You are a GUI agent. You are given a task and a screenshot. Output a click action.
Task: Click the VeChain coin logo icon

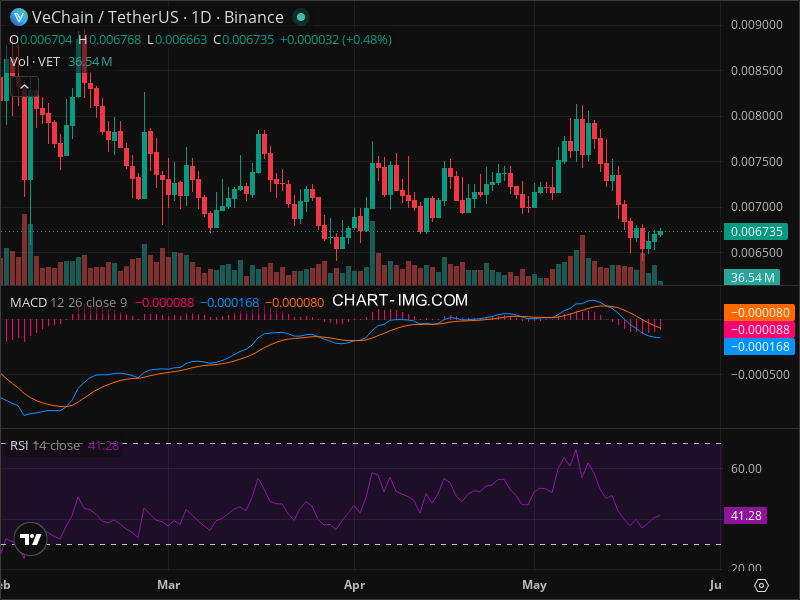[19, 17]
